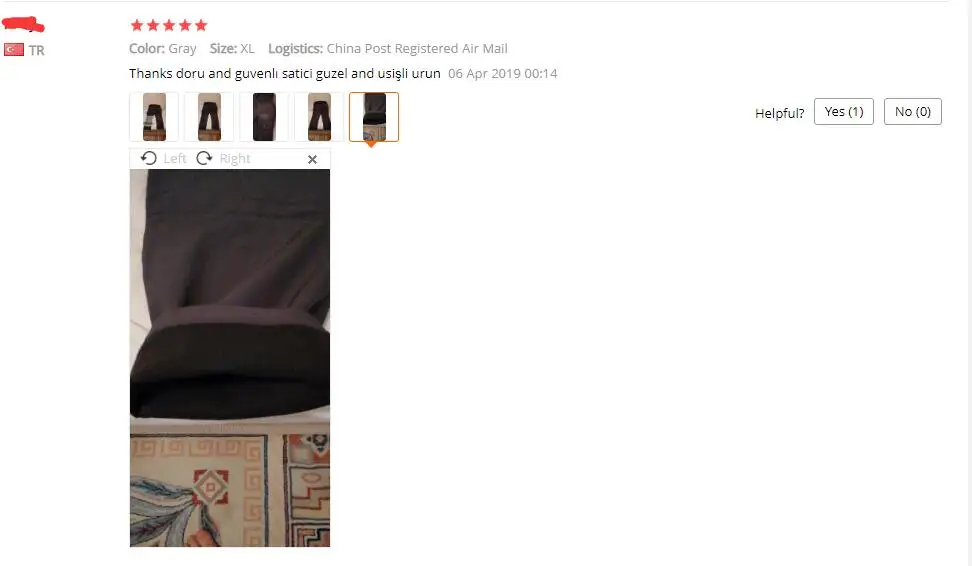This screenshot has height=566, width=972.
Task: Vote No (0) on review helpfulness
Action: [x=912, y=112]
